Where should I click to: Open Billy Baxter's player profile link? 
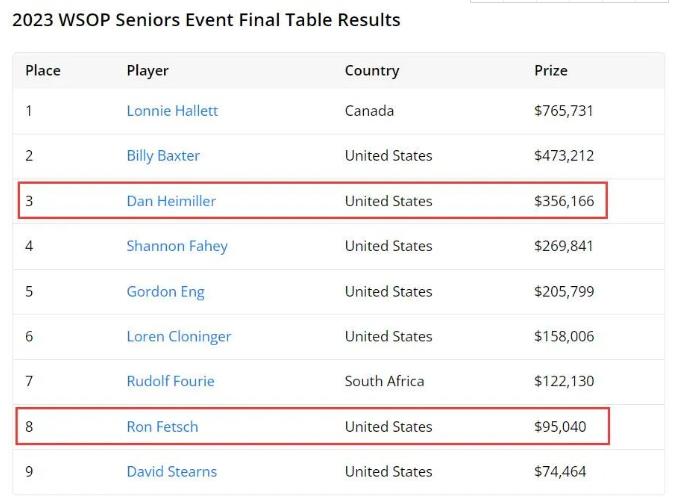[x=163, y=156]
